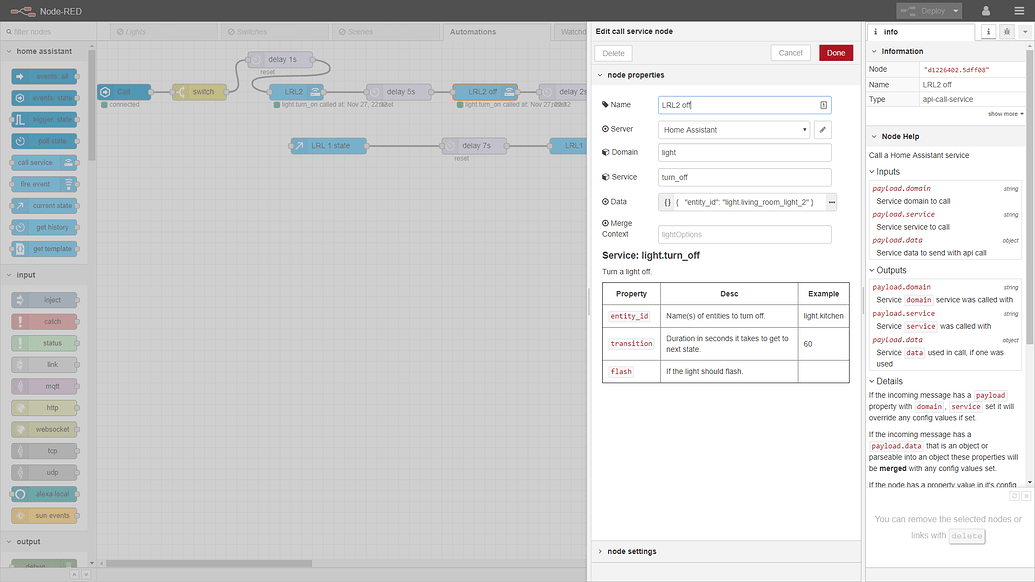Open the Server dropdown showing Home Assistant
1035x582 pixels.
click(x=734, y=129)
